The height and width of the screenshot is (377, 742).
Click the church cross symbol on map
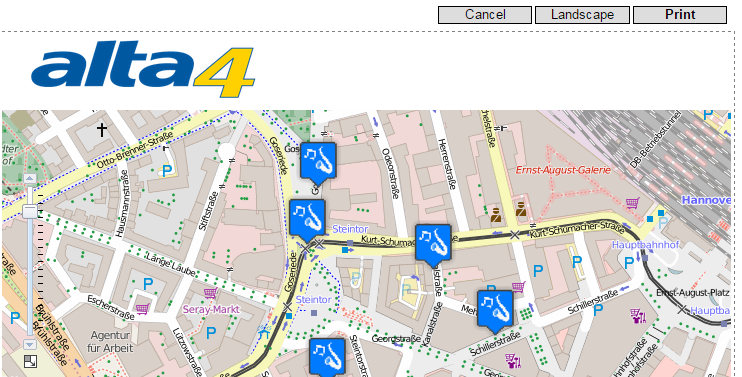tap(102, 130)
